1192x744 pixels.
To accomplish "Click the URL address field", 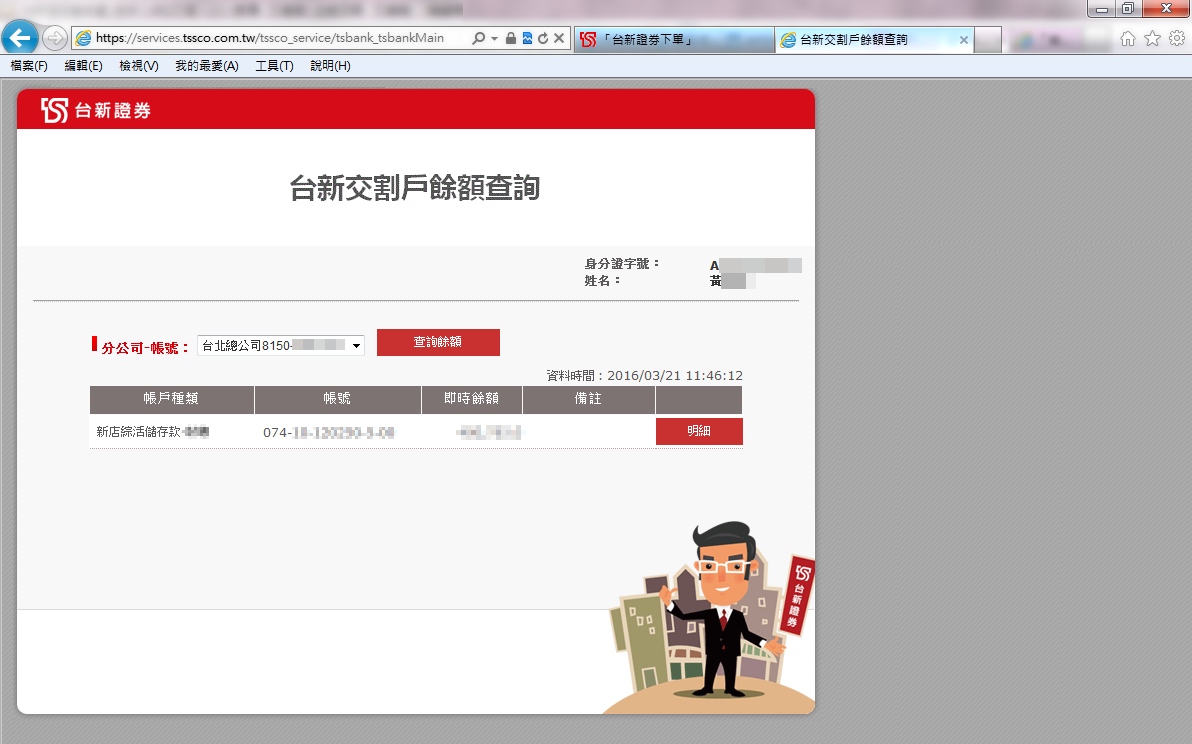I will coord(270,38).
